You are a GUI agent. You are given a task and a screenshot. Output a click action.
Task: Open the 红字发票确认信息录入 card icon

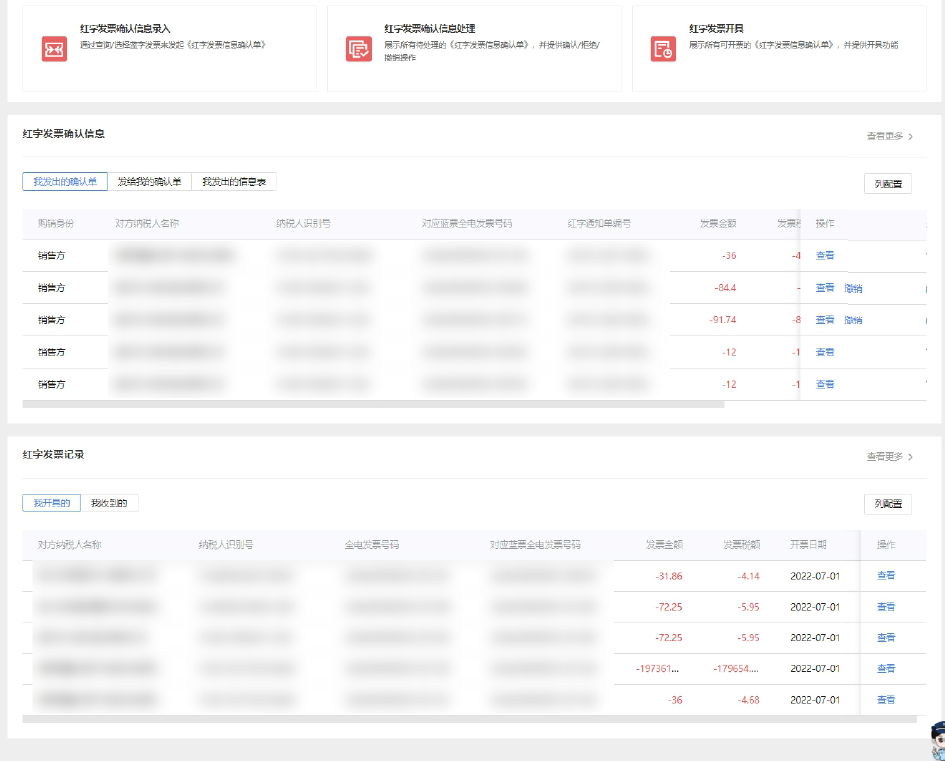point(54,49)
